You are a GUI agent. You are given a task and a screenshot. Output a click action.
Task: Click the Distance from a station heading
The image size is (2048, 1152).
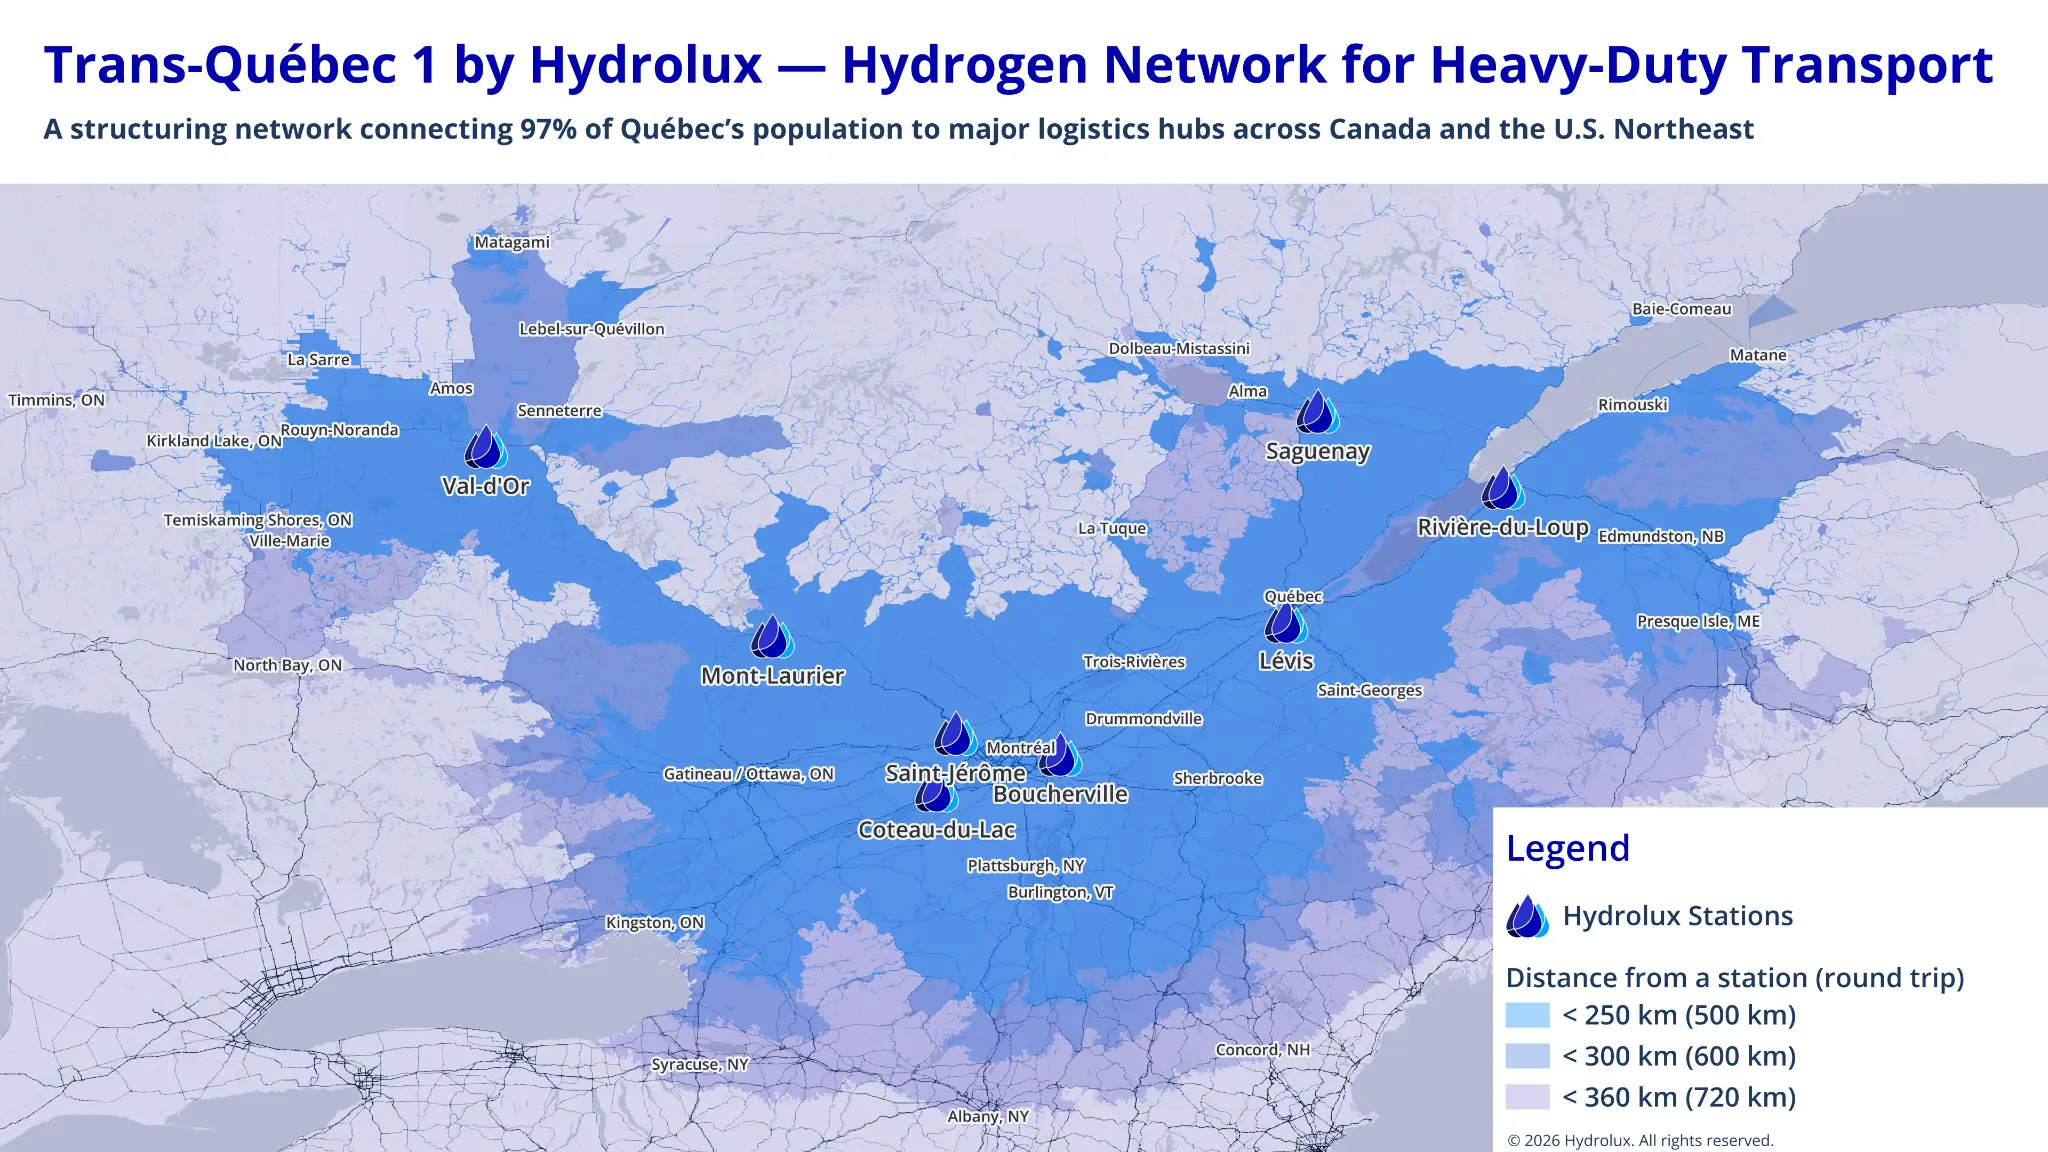point(1735,978)
